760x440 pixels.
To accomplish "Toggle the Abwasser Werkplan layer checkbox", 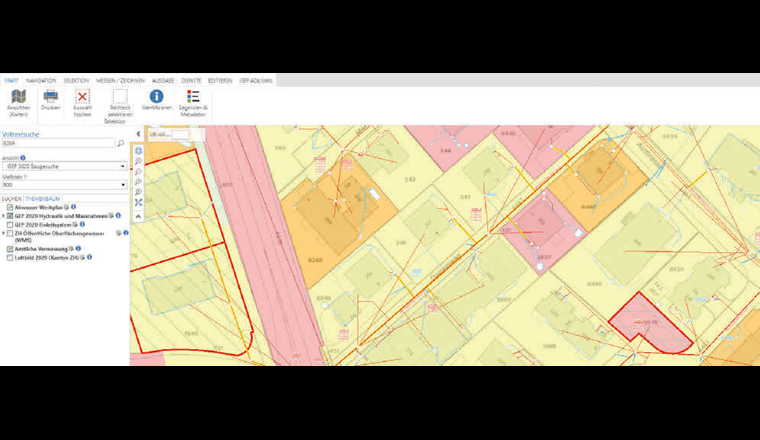I will point(10,207).
